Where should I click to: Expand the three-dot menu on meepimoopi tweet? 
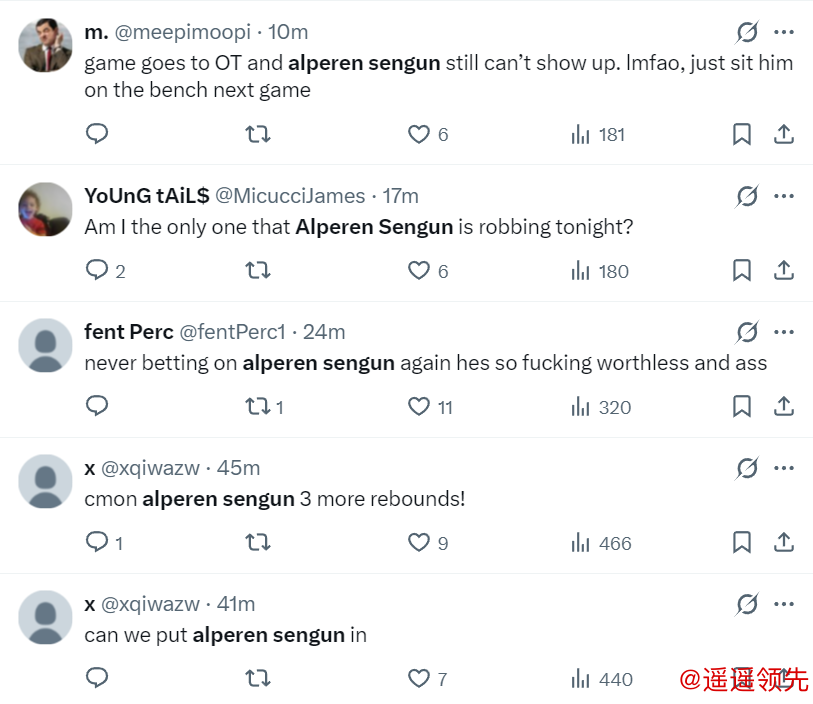pyautogui.click(x=784, y=32)
